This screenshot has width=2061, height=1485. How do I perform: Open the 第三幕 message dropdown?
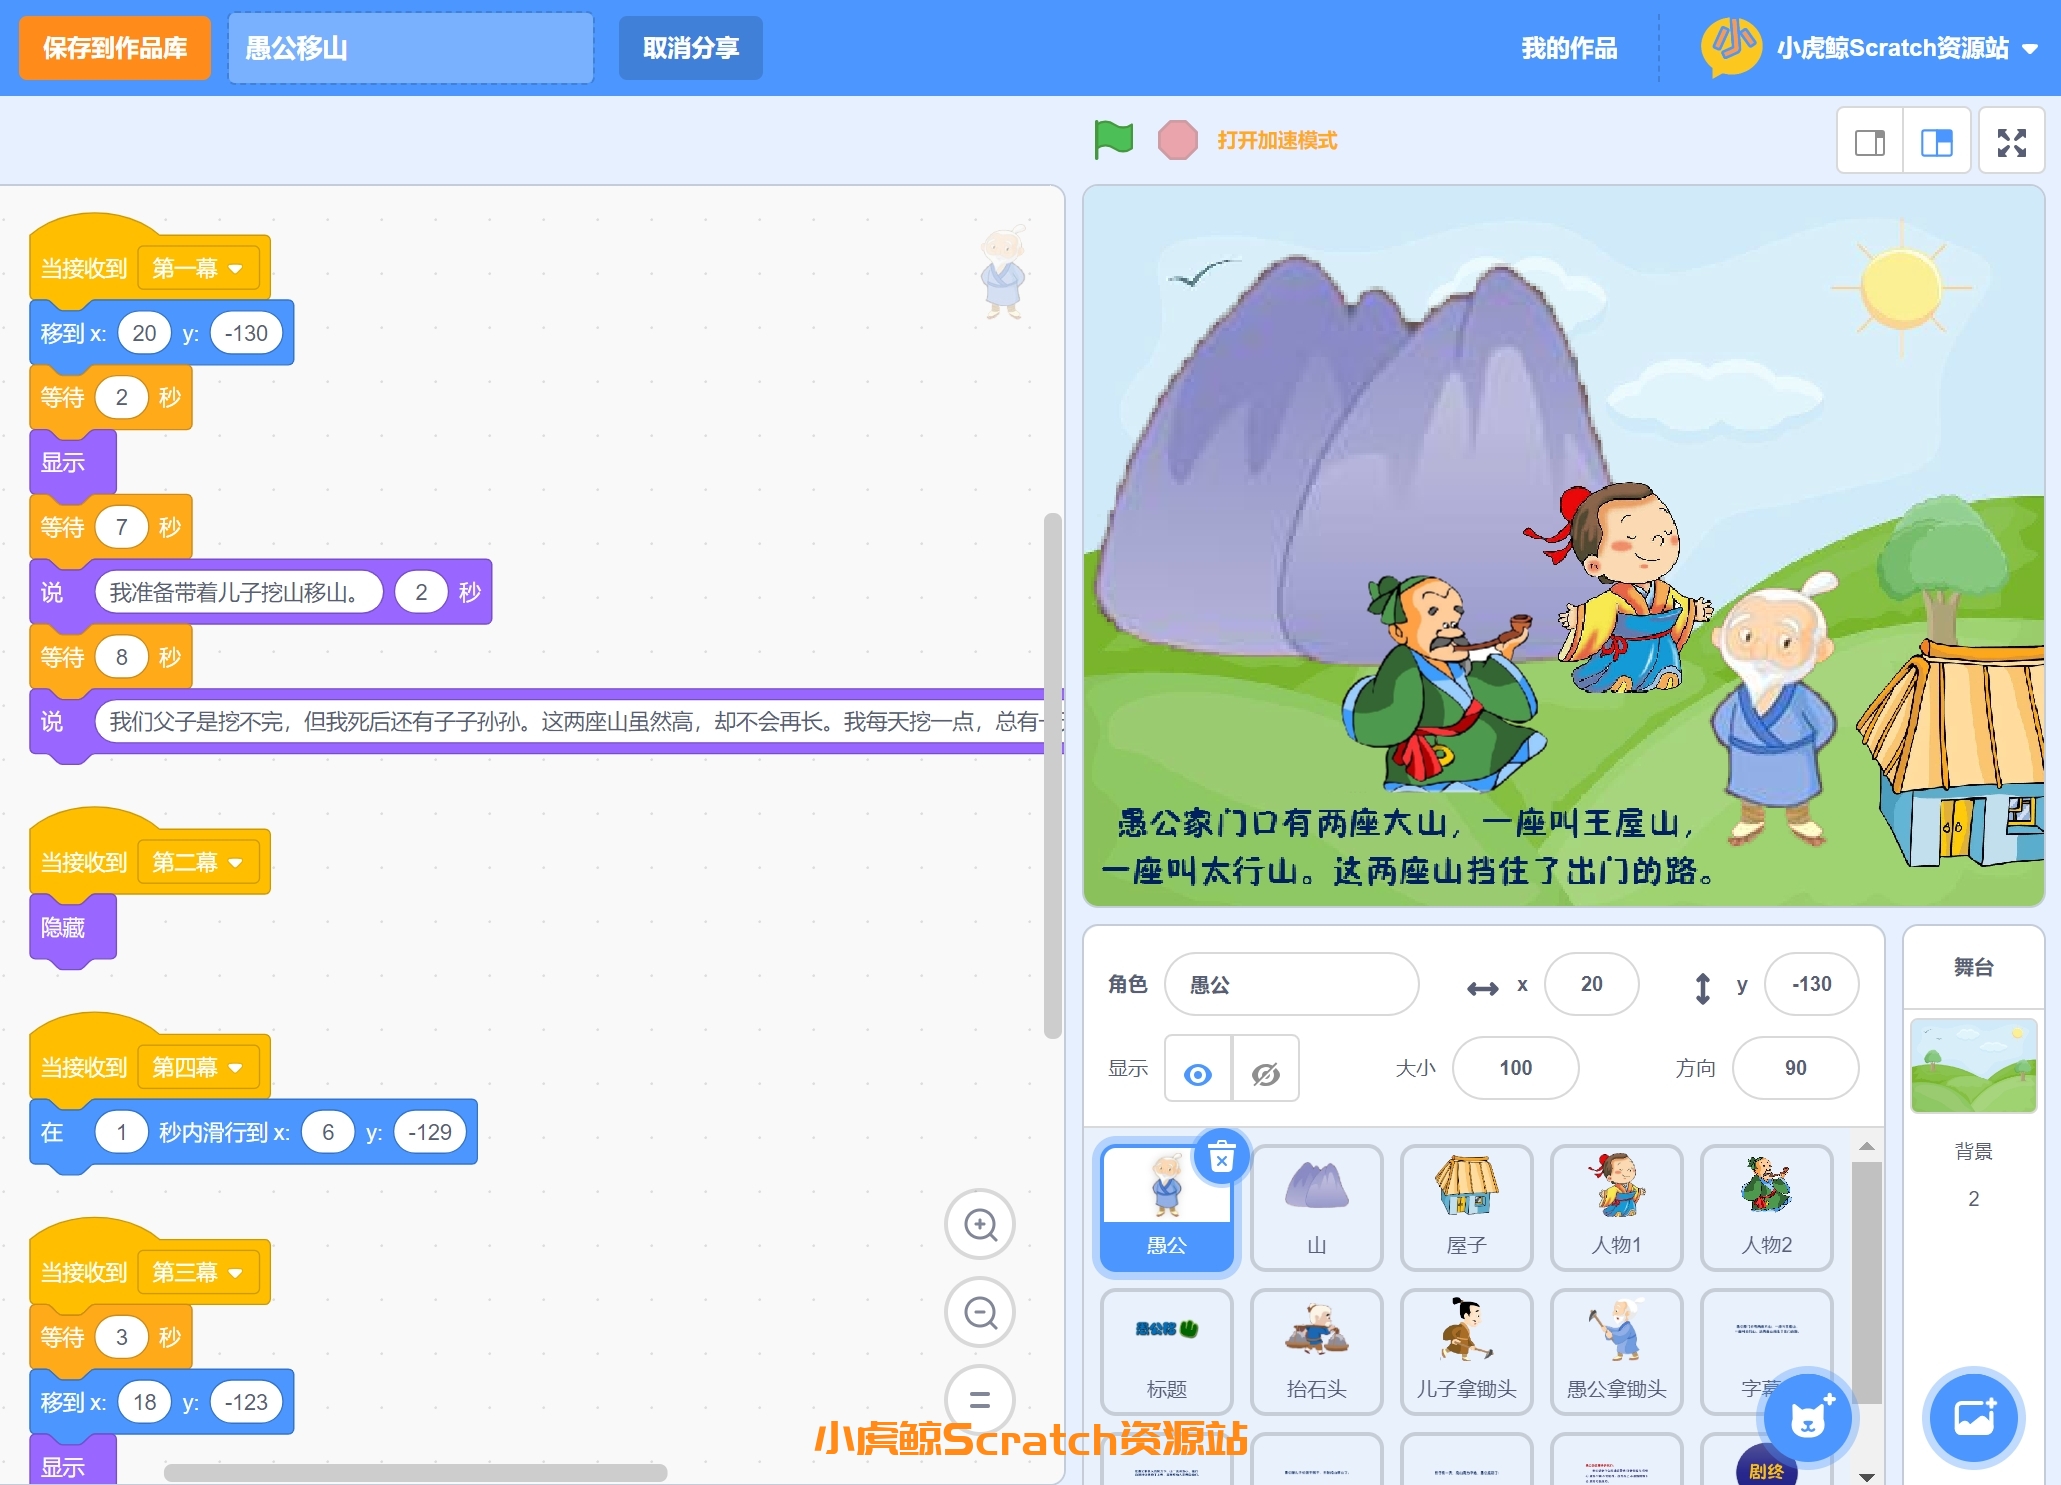coord(198,1272)
